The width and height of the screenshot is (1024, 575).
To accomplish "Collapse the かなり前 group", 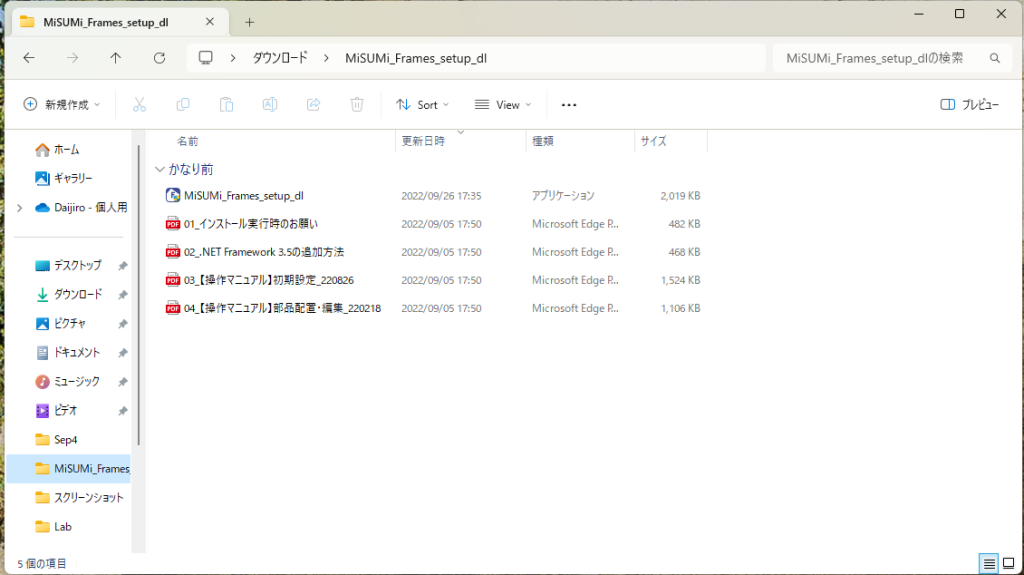I will click(x=160, y=169).
